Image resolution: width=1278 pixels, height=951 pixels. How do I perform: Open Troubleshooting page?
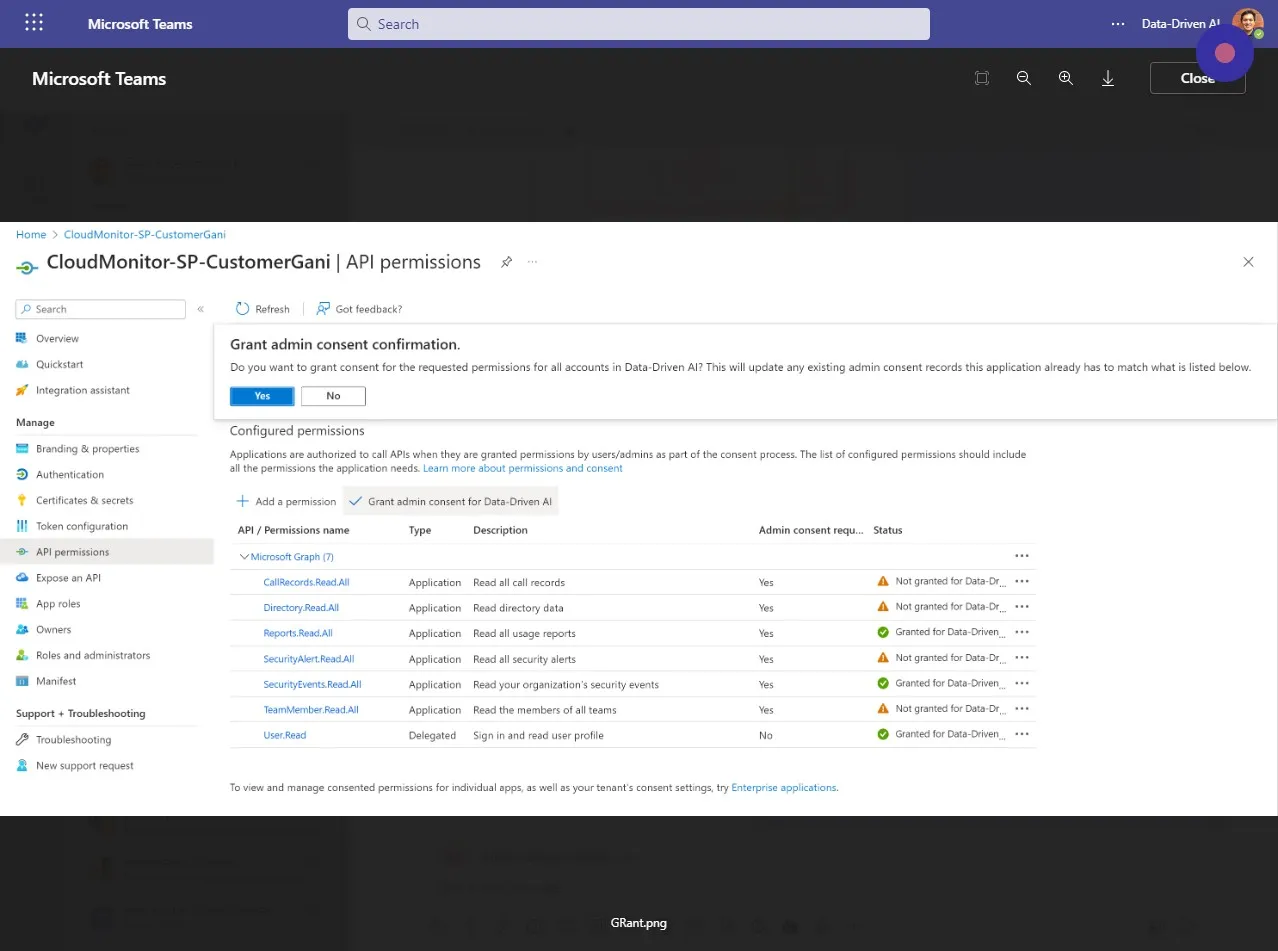click(x=73, y=740)
